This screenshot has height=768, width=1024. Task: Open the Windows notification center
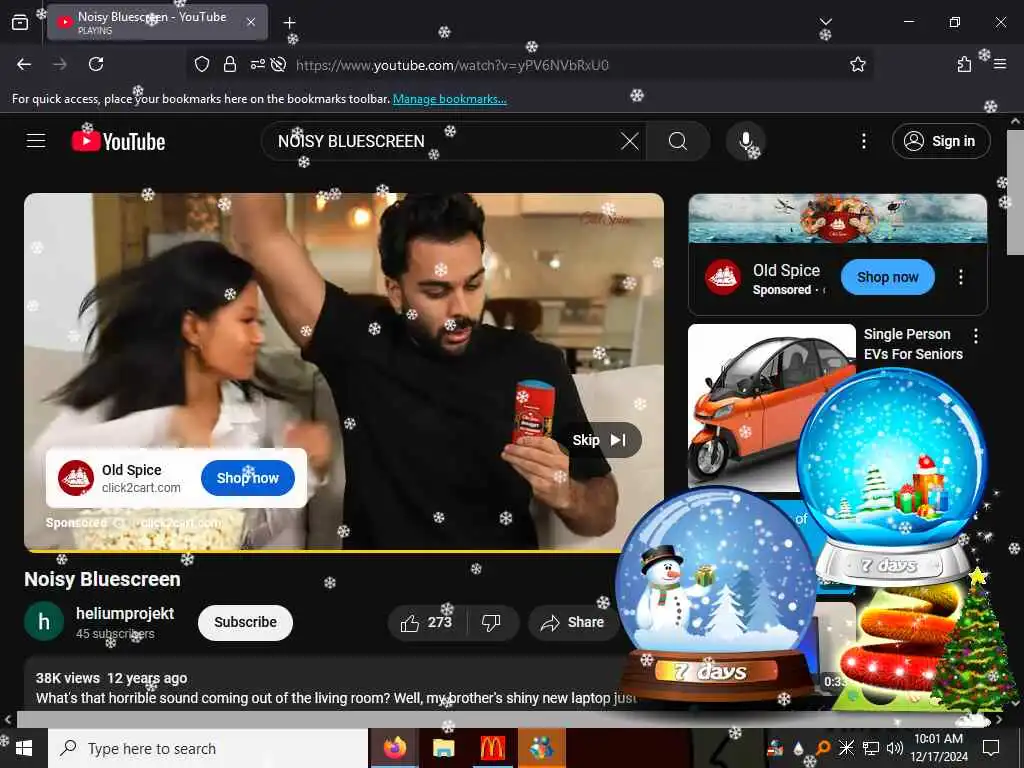991,748
